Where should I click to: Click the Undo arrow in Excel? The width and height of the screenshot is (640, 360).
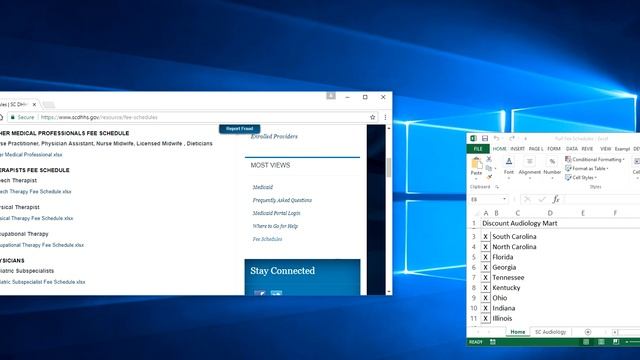[x=496, y=138]
